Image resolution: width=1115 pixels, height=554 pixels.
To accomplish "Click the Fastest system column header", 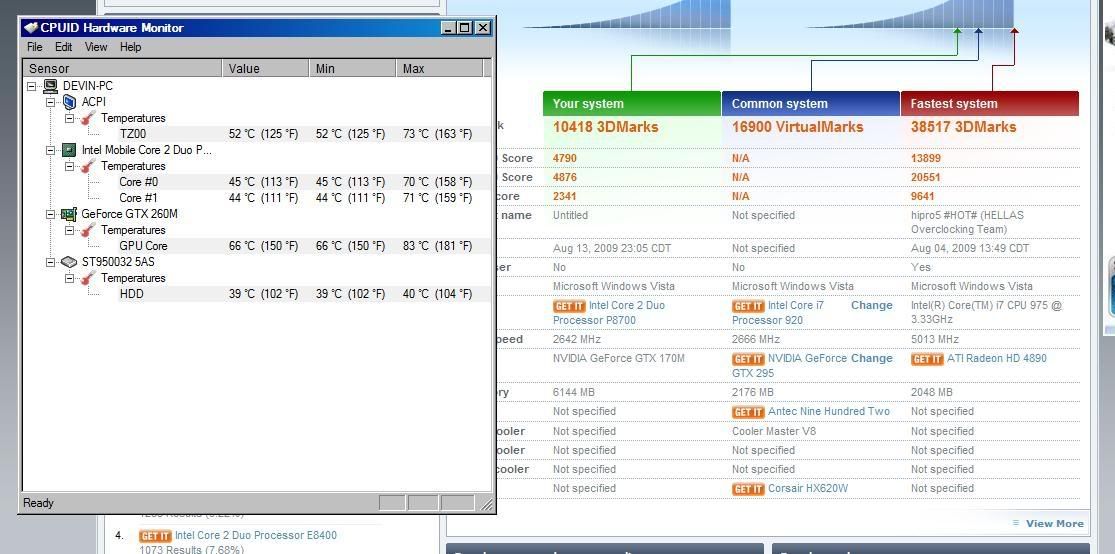I will point(990,103).
